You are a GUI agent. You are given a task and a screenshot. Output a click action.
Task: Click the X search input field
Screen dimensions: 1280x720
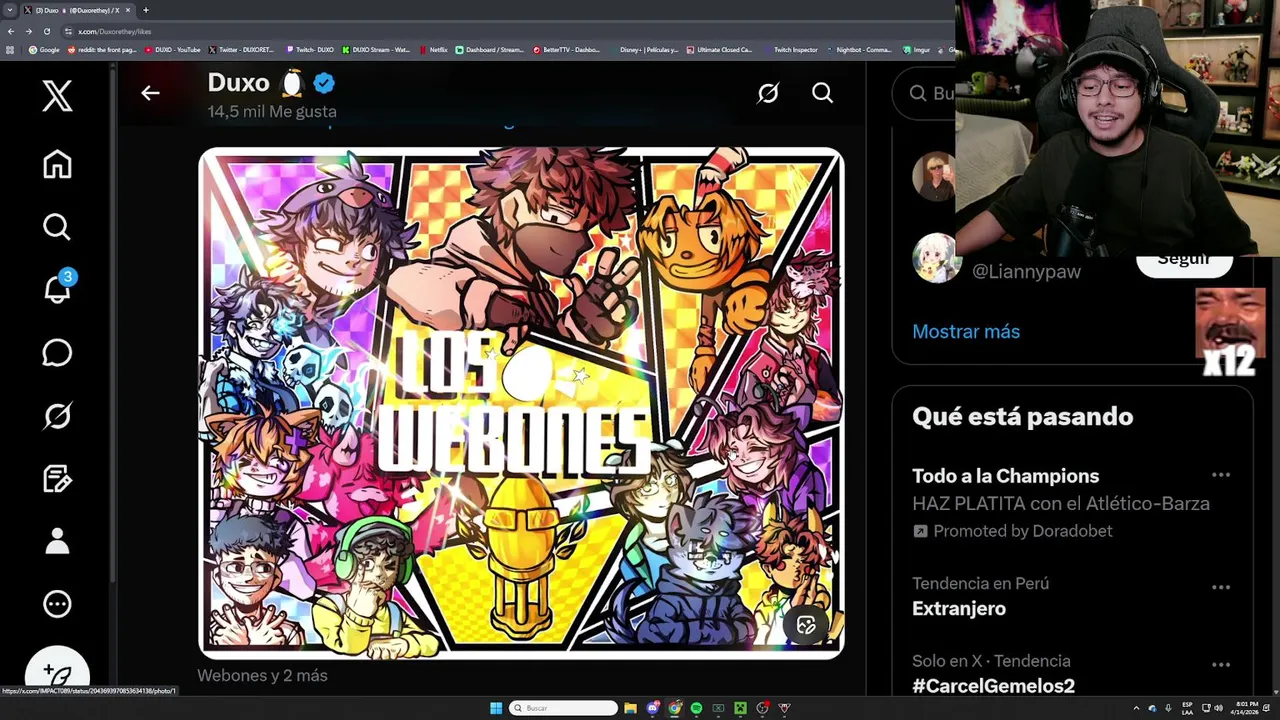pos(925,93)
